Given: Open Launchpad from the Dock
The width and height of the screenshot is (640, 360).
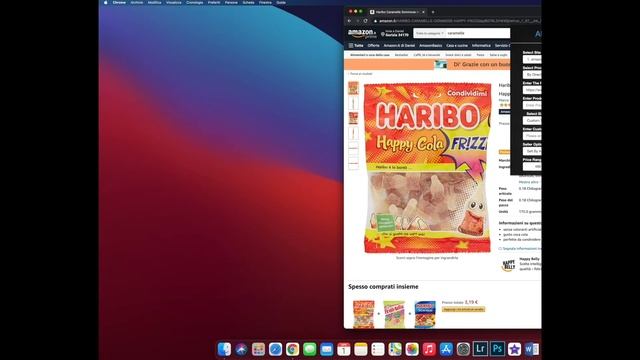Looking at the screenshot, I should pyautogui.click(x=258, y=349).
